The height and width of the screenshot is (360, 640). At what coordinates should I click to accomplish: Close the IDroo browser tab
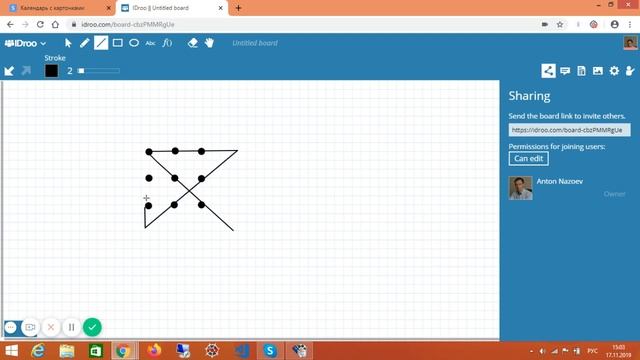coord(220,8)
